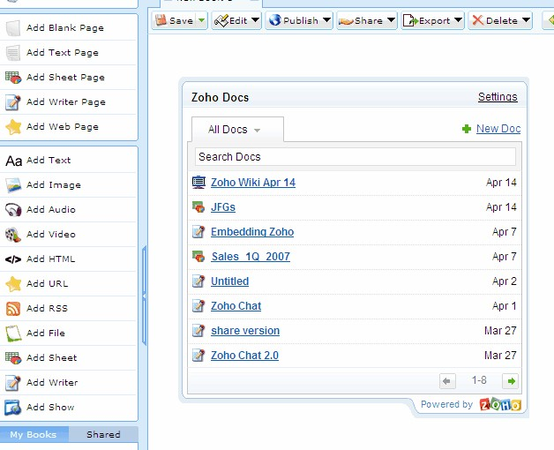This screenshot has height=450, width=554.
Task: Click the Add Audio headphones icon
Action: click(13, 210)
